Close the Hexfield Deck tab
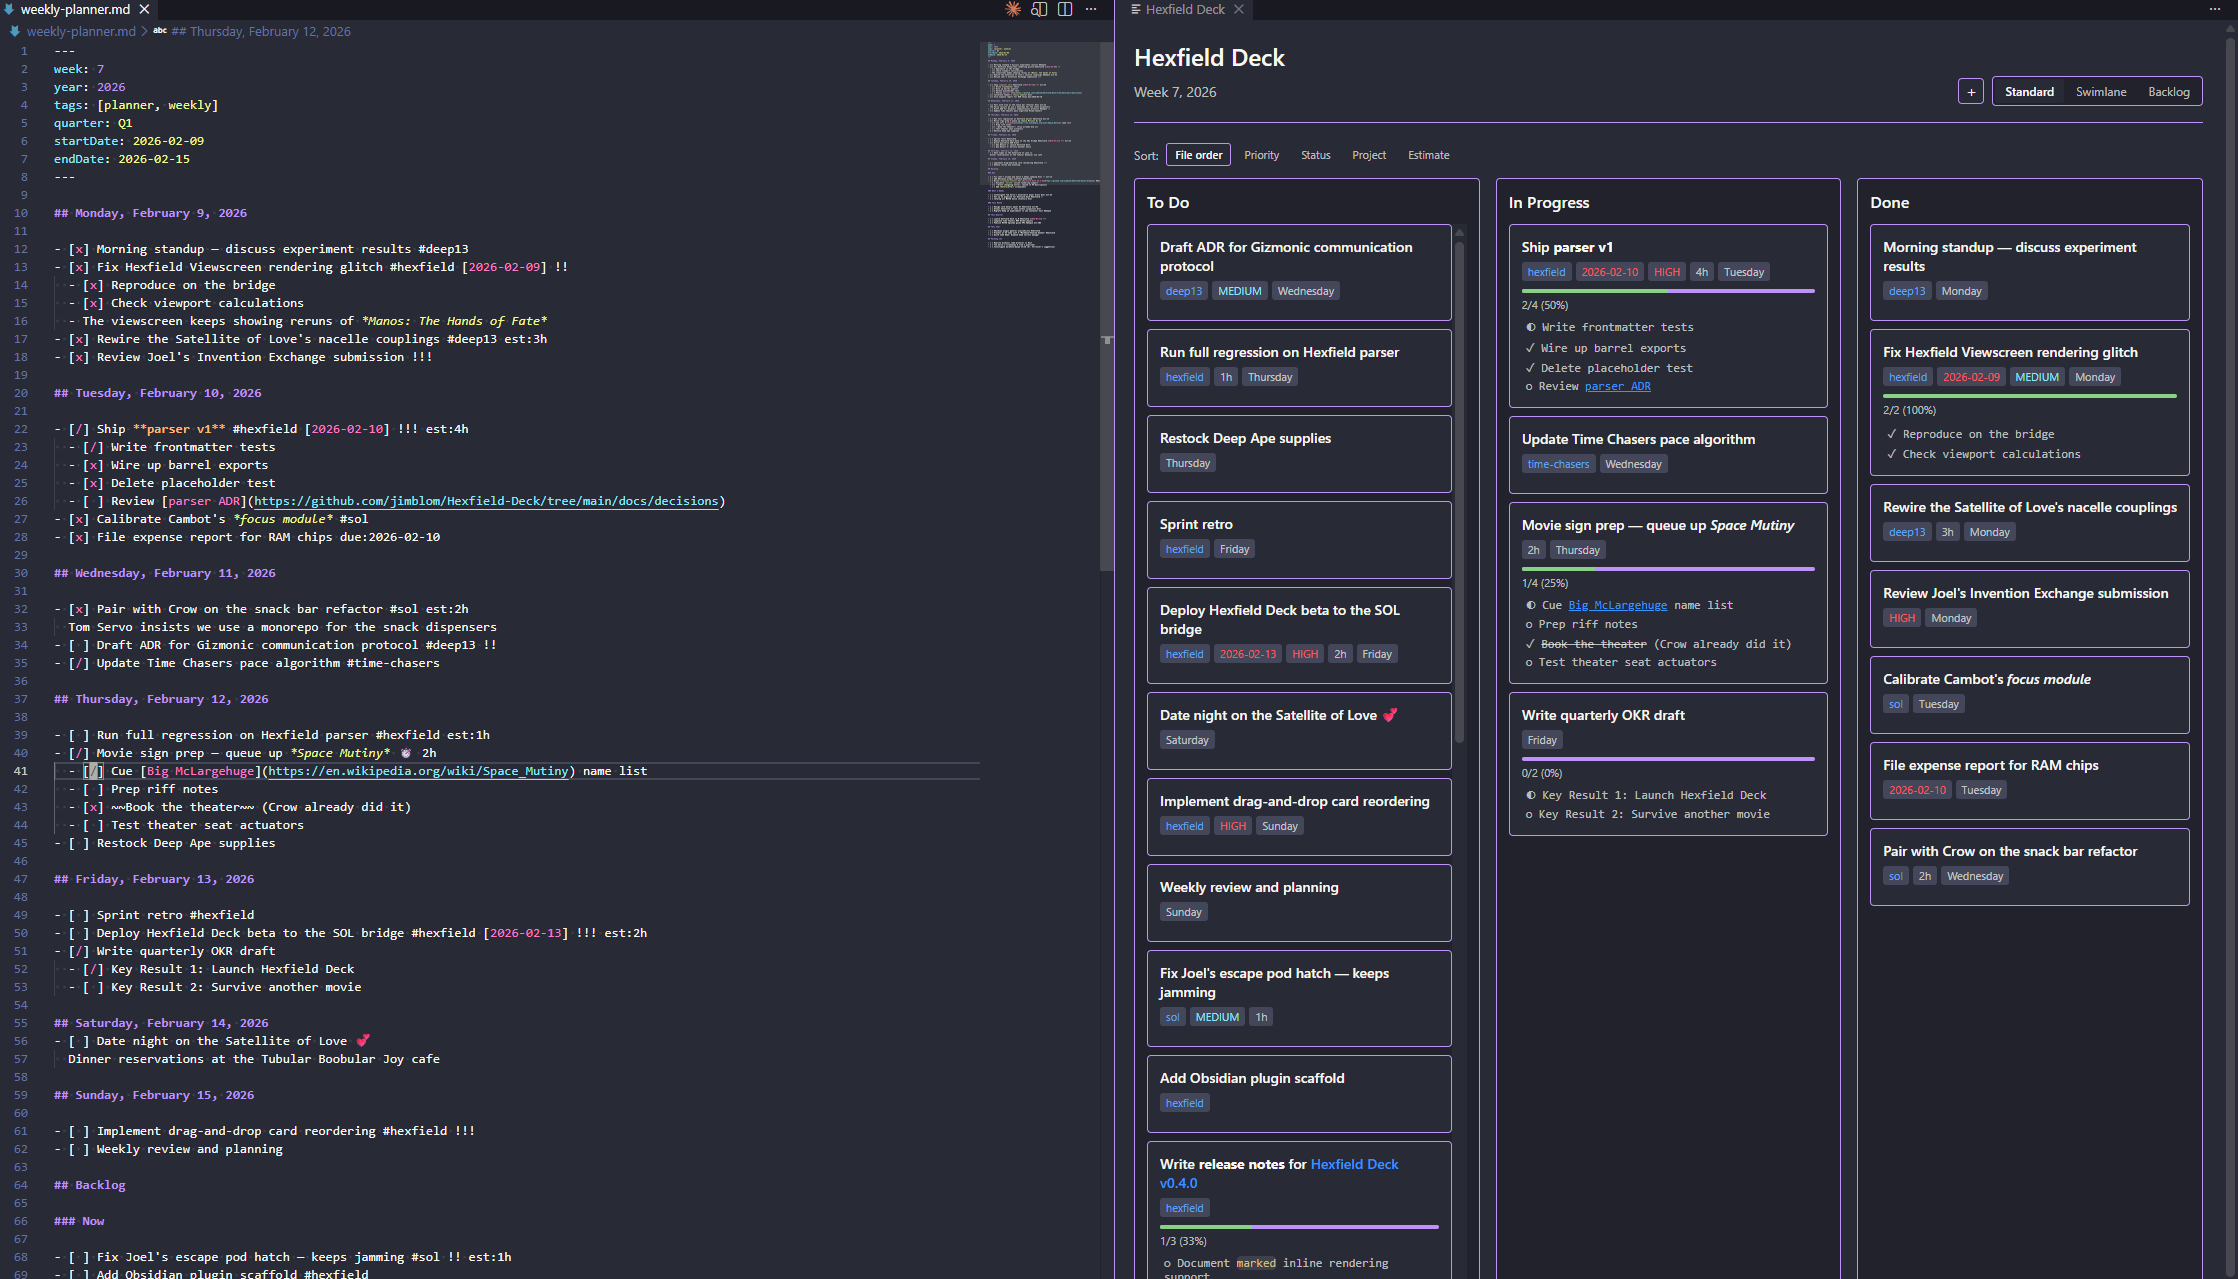 pos(1239,9)
